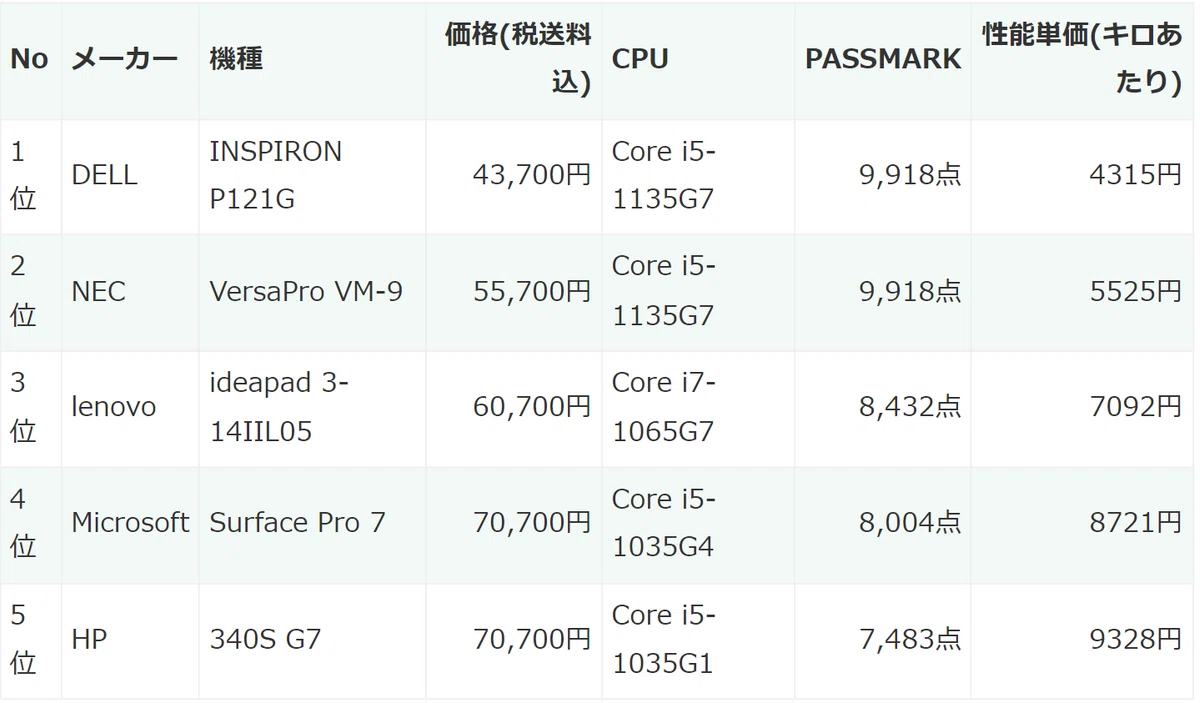Select the No column header
1200x703 pixels.
tap(30, 59)
